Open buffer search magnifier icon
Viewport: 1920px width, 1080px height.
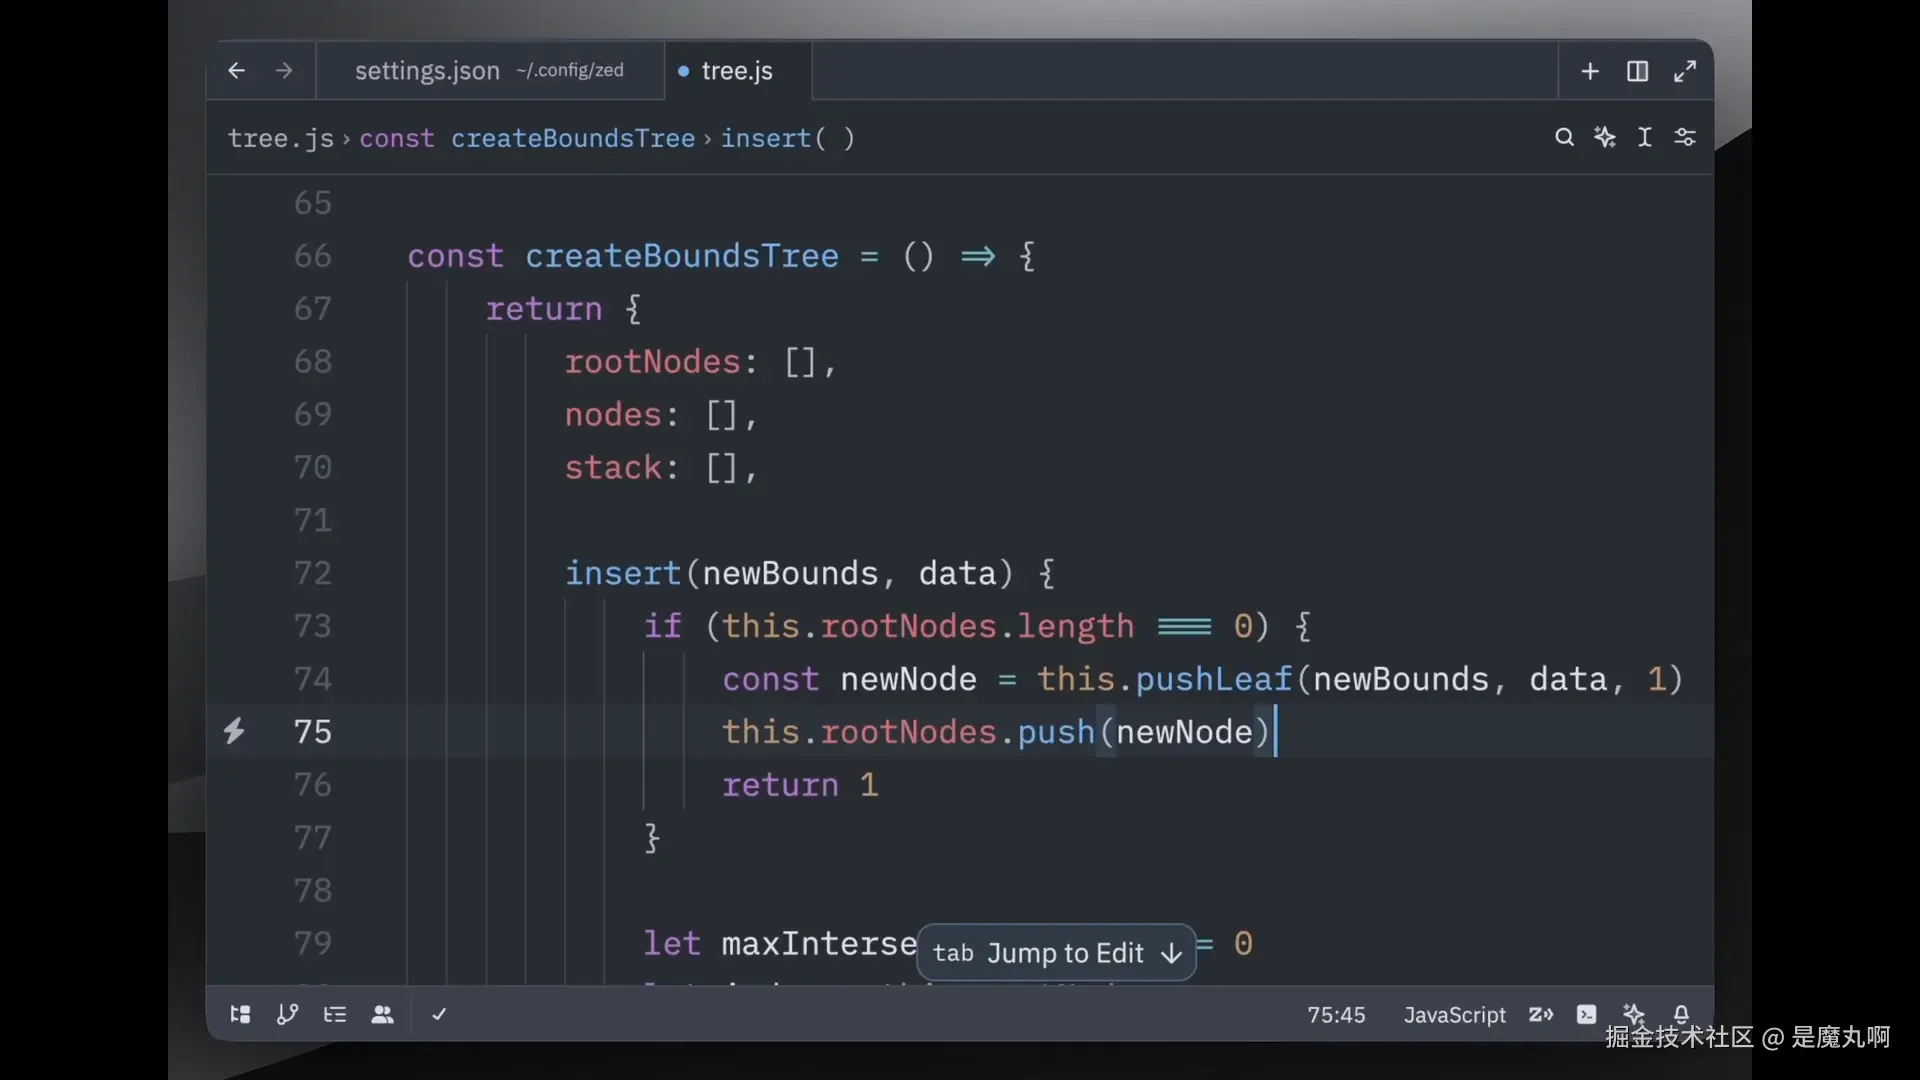1564,137
